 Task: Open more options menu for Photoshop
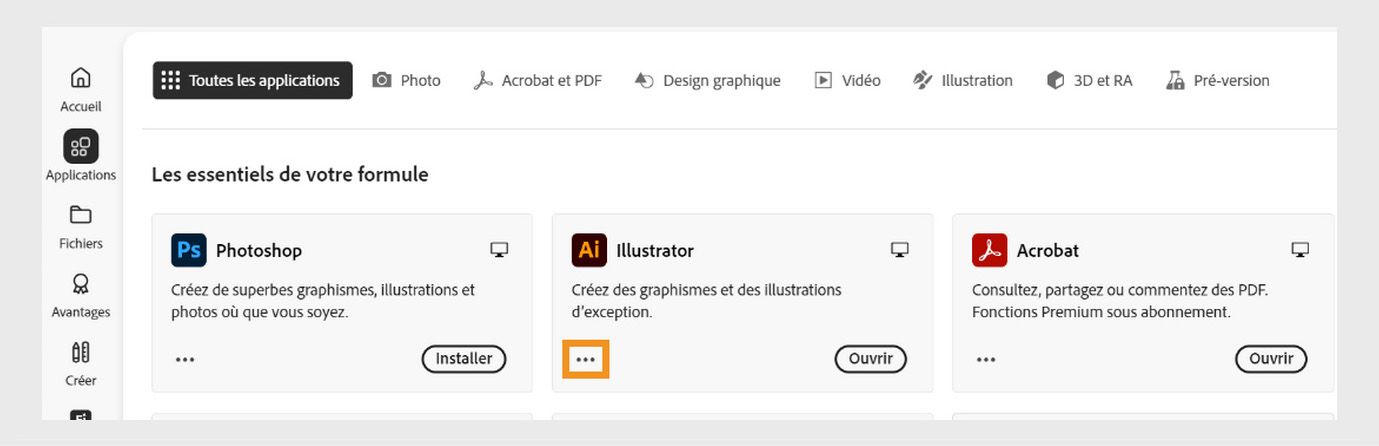[185, 359]
